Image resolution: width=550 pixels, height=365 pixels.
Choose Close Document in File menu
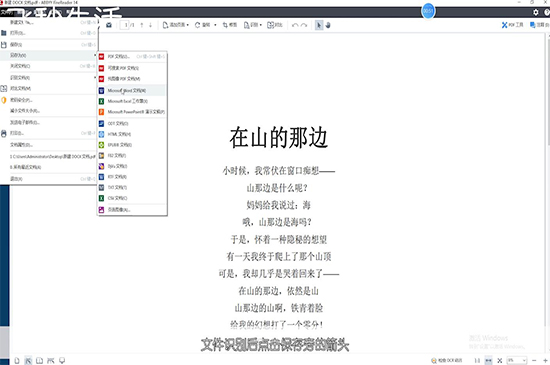[49, 66]
